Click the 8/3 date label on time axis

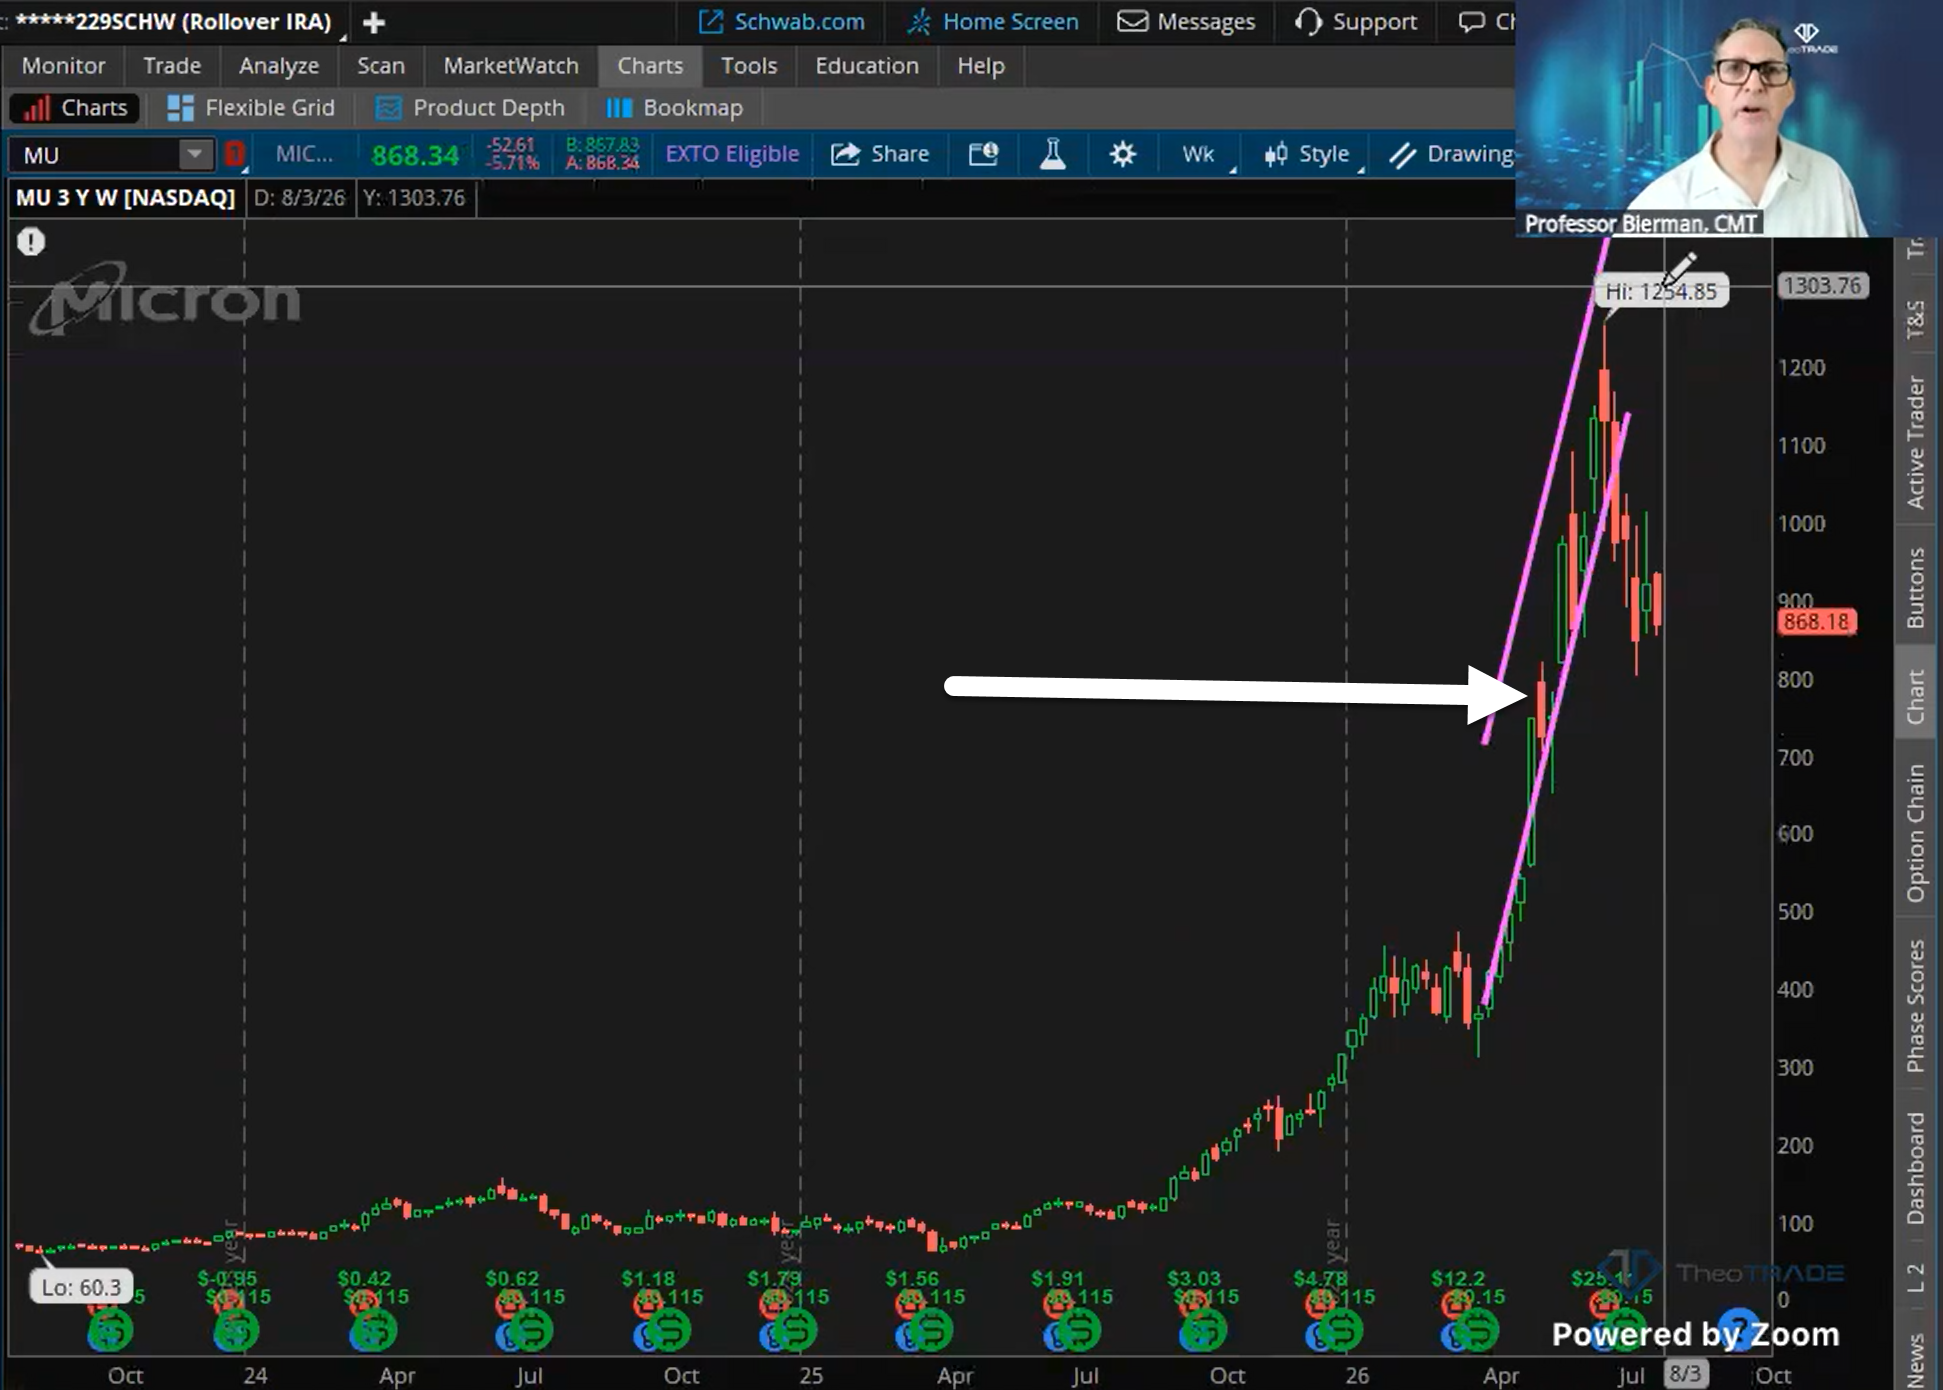point(1685,1373)
